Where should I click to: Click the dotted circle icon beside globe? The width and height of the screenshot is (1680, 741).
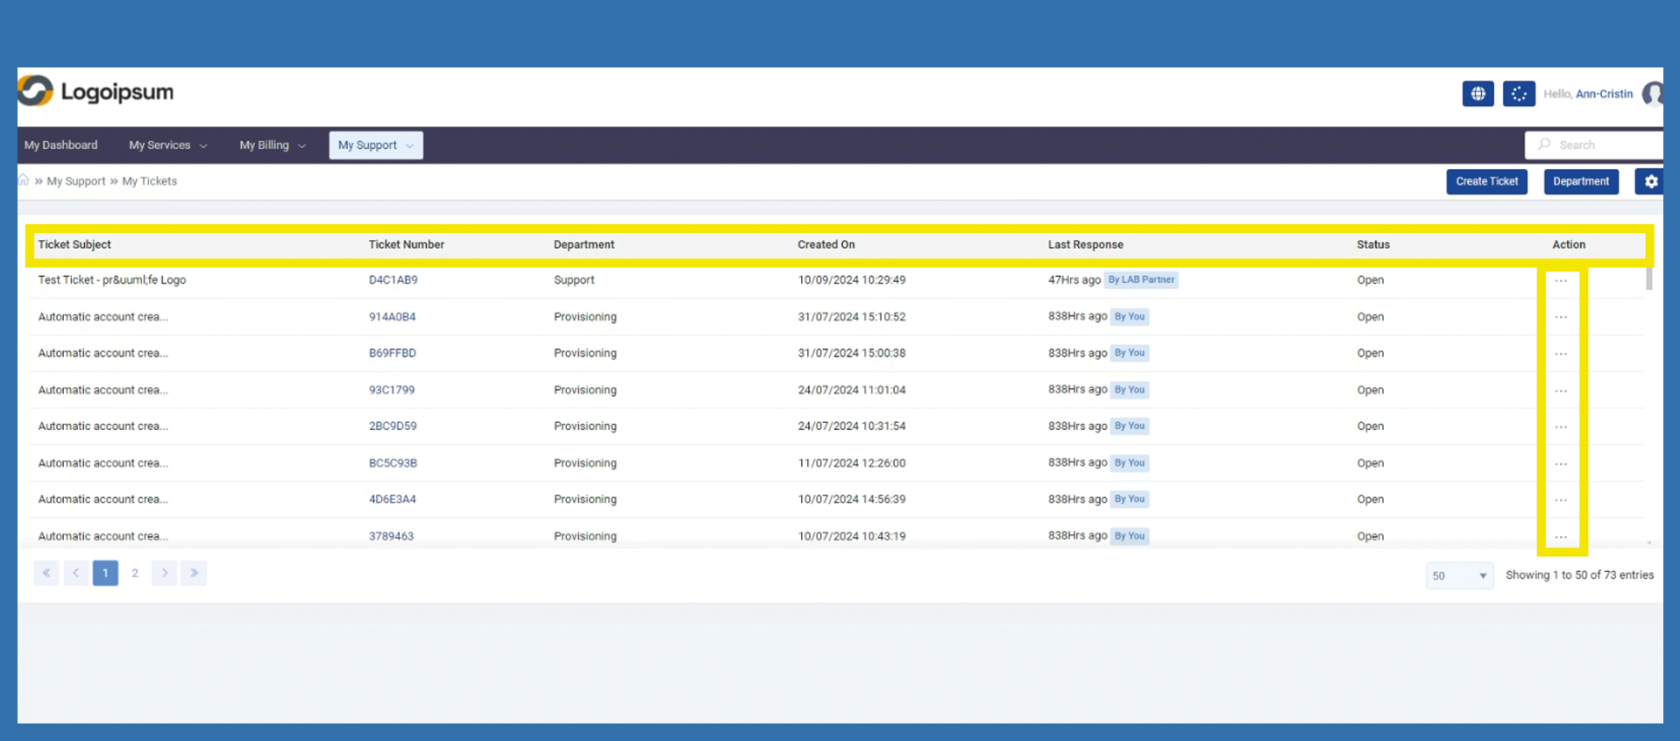click(1518, 94)
